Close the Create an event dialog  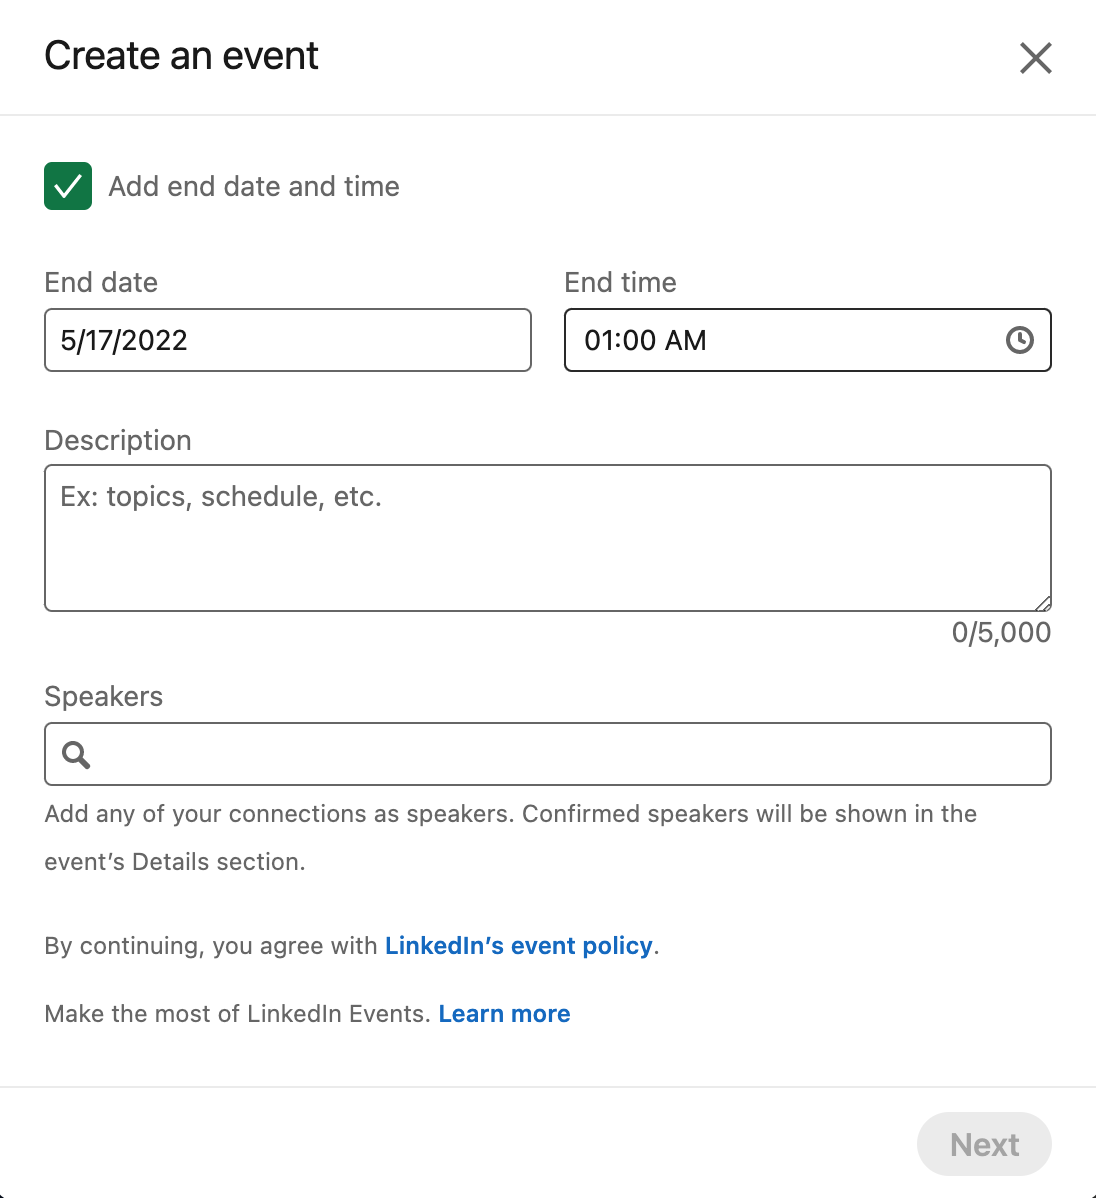(1035, 58)
